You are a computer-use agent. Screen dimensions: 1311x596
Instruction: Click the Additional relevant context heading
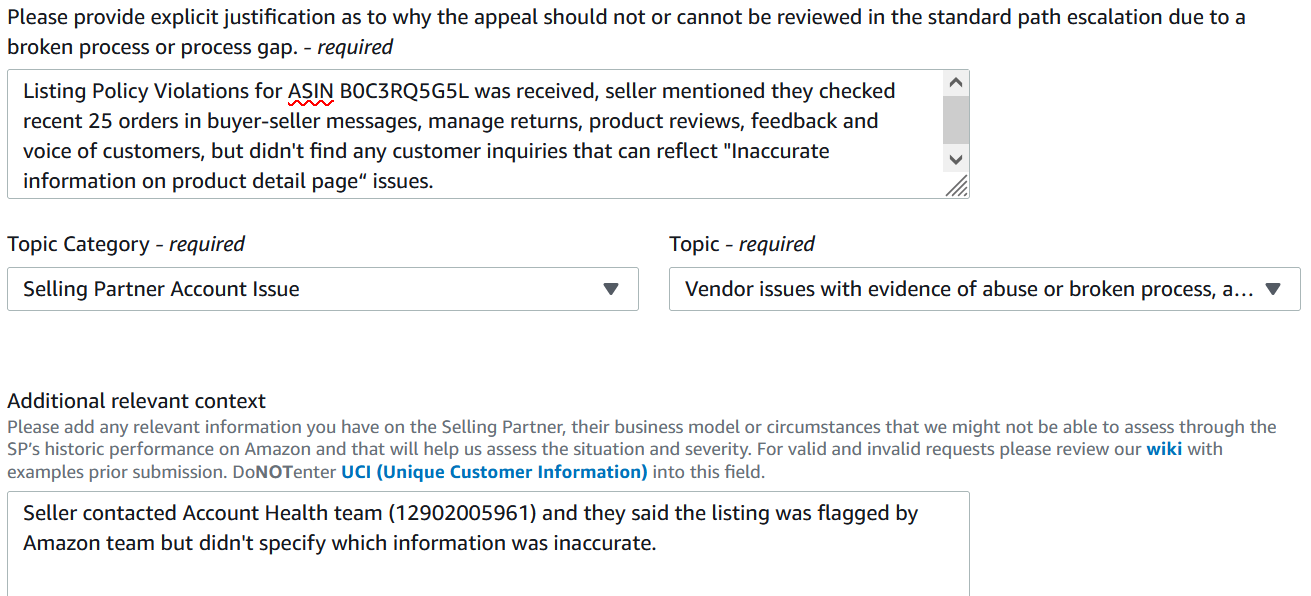pyautogui.click(x=137, y=401)
